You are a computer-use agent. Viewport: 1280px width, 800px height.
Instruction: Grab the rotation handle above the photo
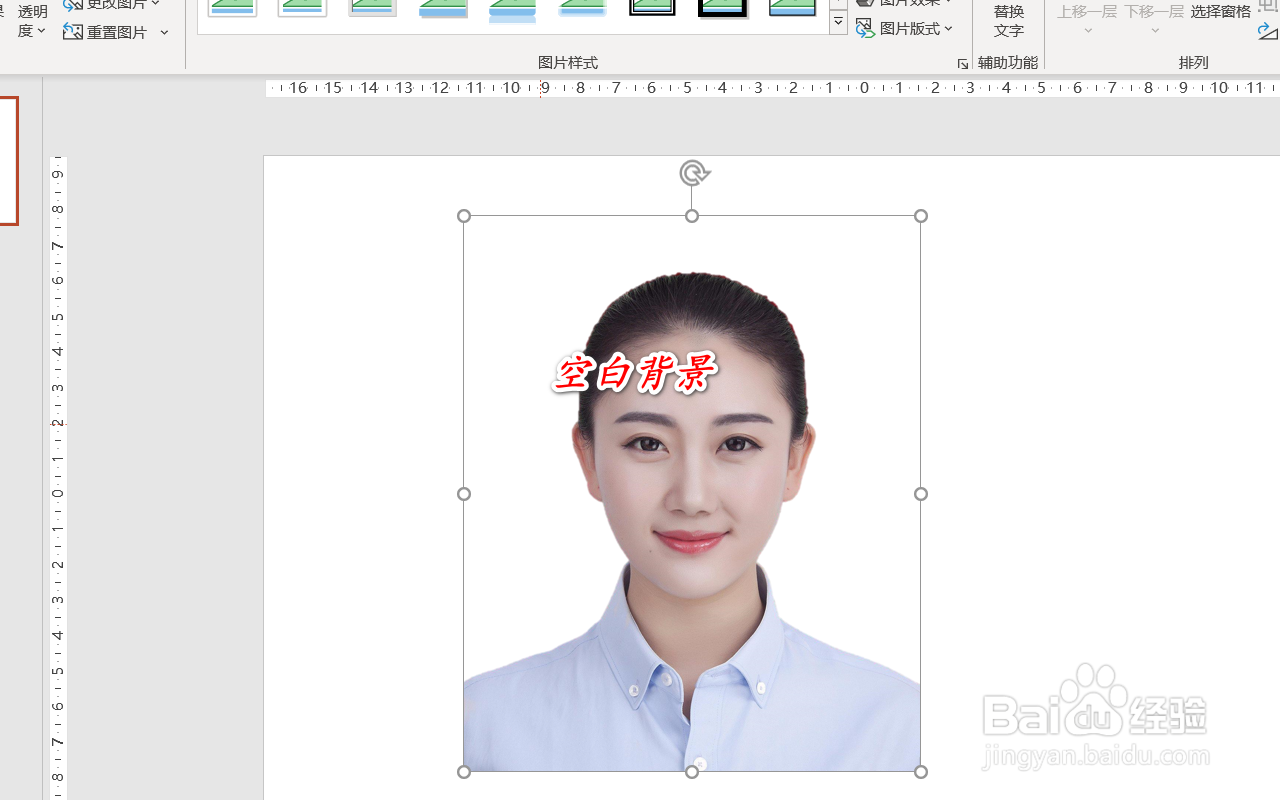click(693, 171)
